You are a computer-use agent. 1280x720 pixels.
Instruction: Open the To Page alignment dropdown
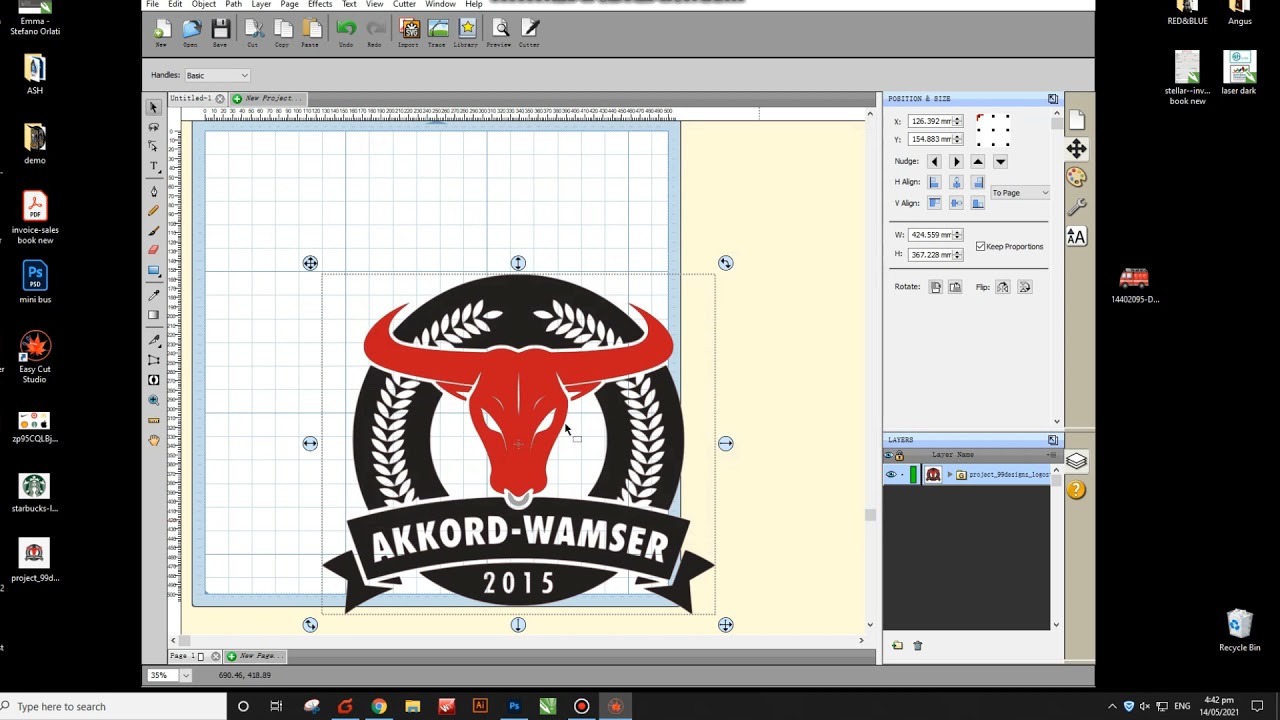point(1020,193)
